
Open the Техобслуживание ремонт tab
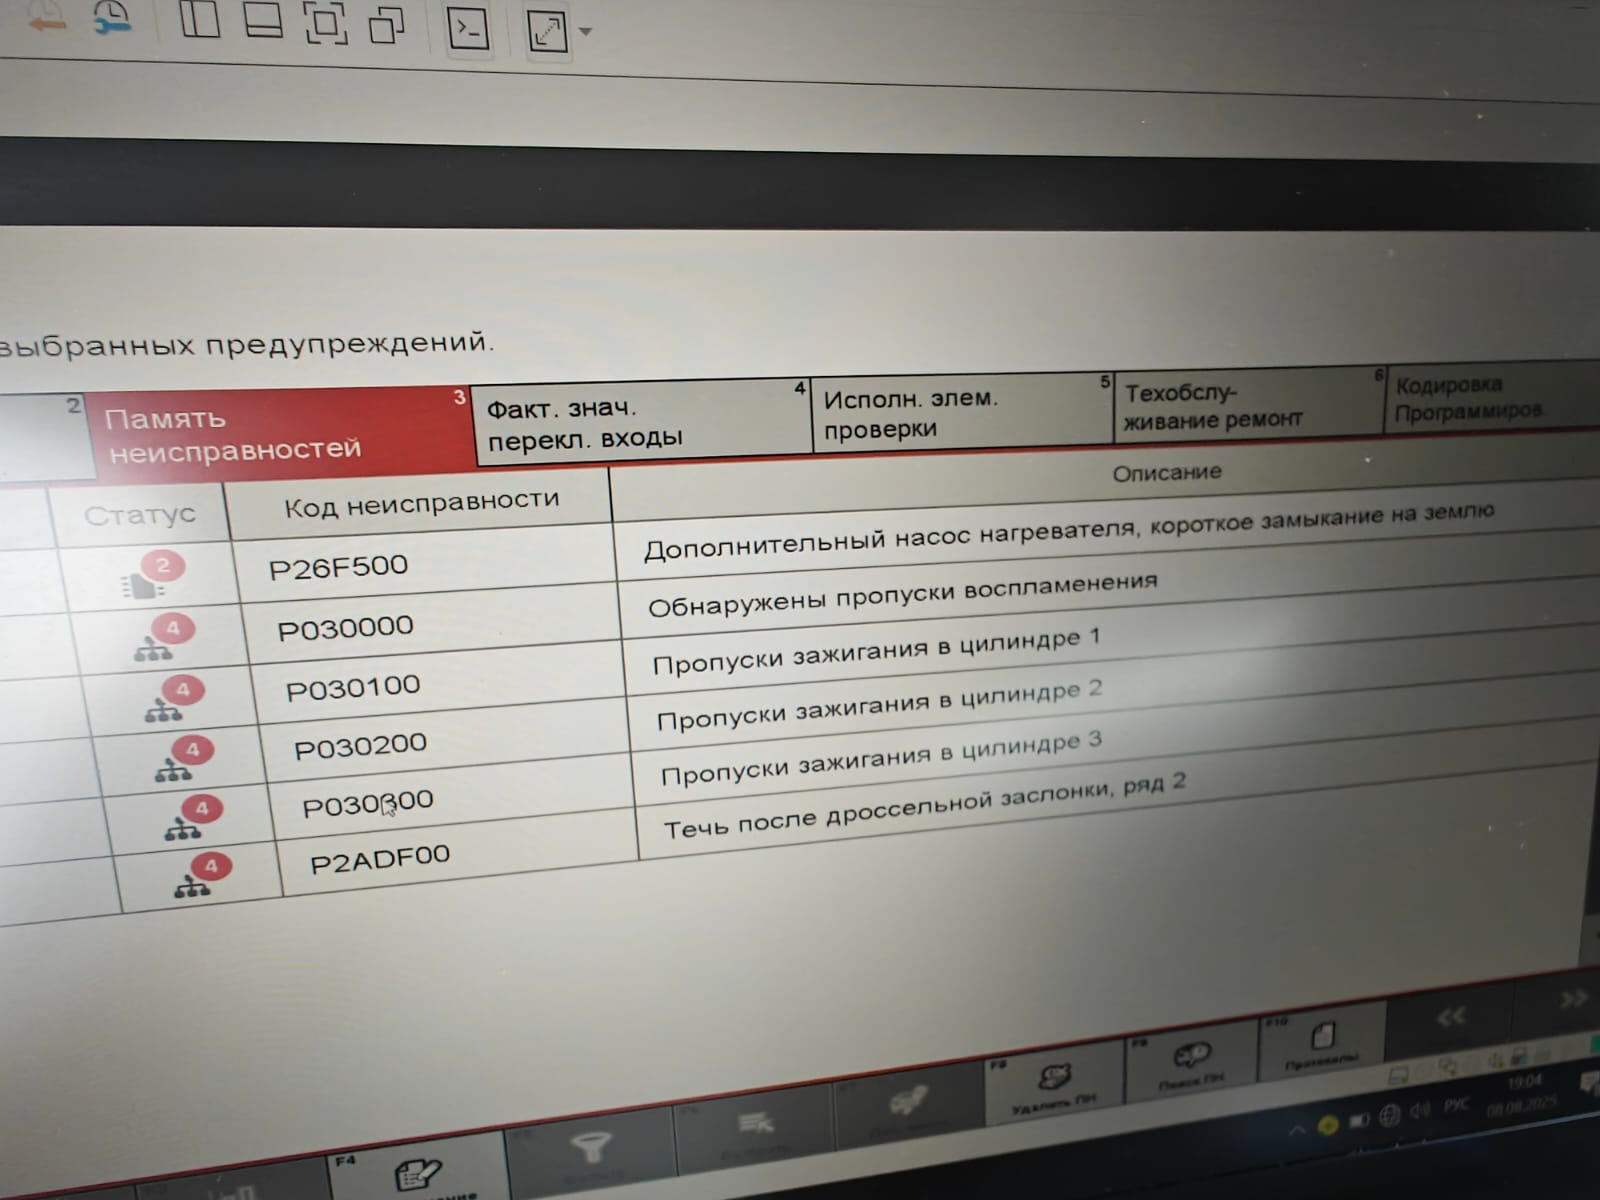[1245, 405]
